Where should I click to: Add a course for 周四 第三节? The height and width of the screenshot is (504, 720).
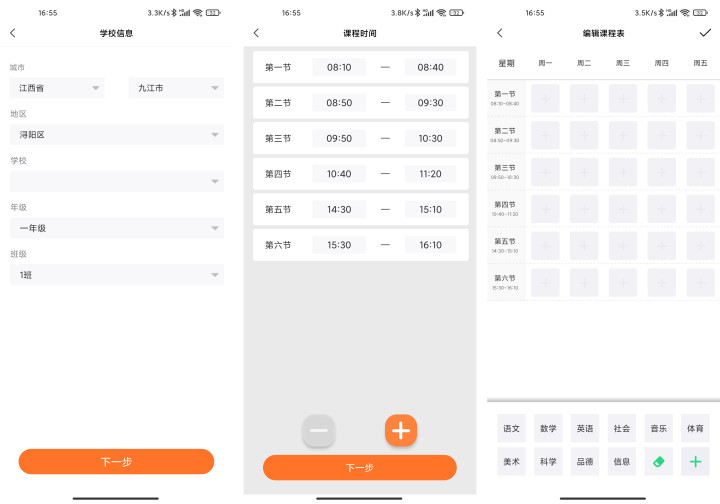click(662, 172)
